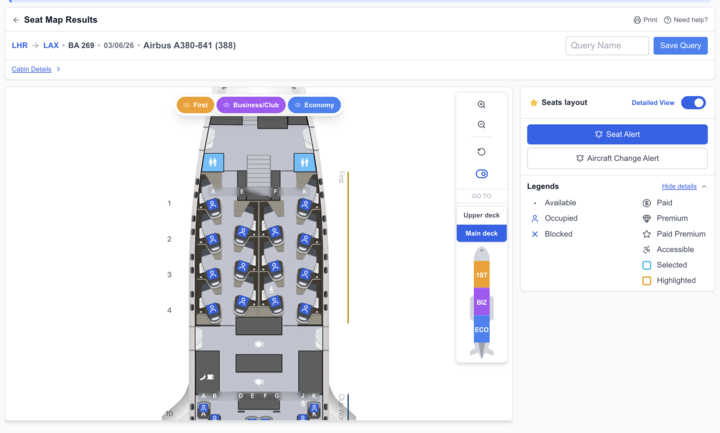Toggle the eye visibility button

tap(481, 174)
